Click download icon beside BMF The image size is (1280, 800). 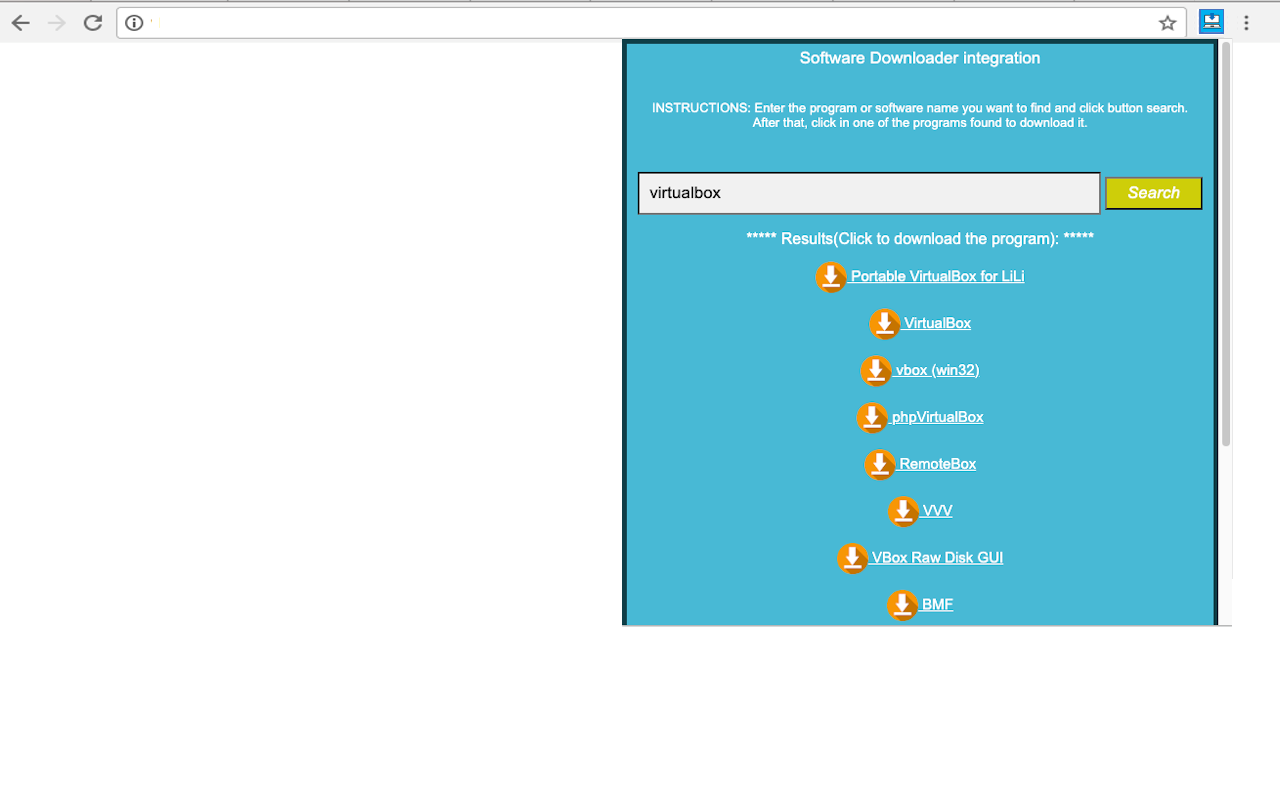click(x=902, y=605)
